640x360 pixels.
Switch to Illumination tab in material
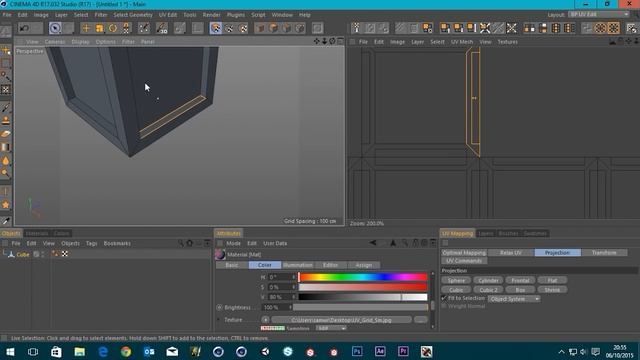pyautogui.click(x=298, y=265)
